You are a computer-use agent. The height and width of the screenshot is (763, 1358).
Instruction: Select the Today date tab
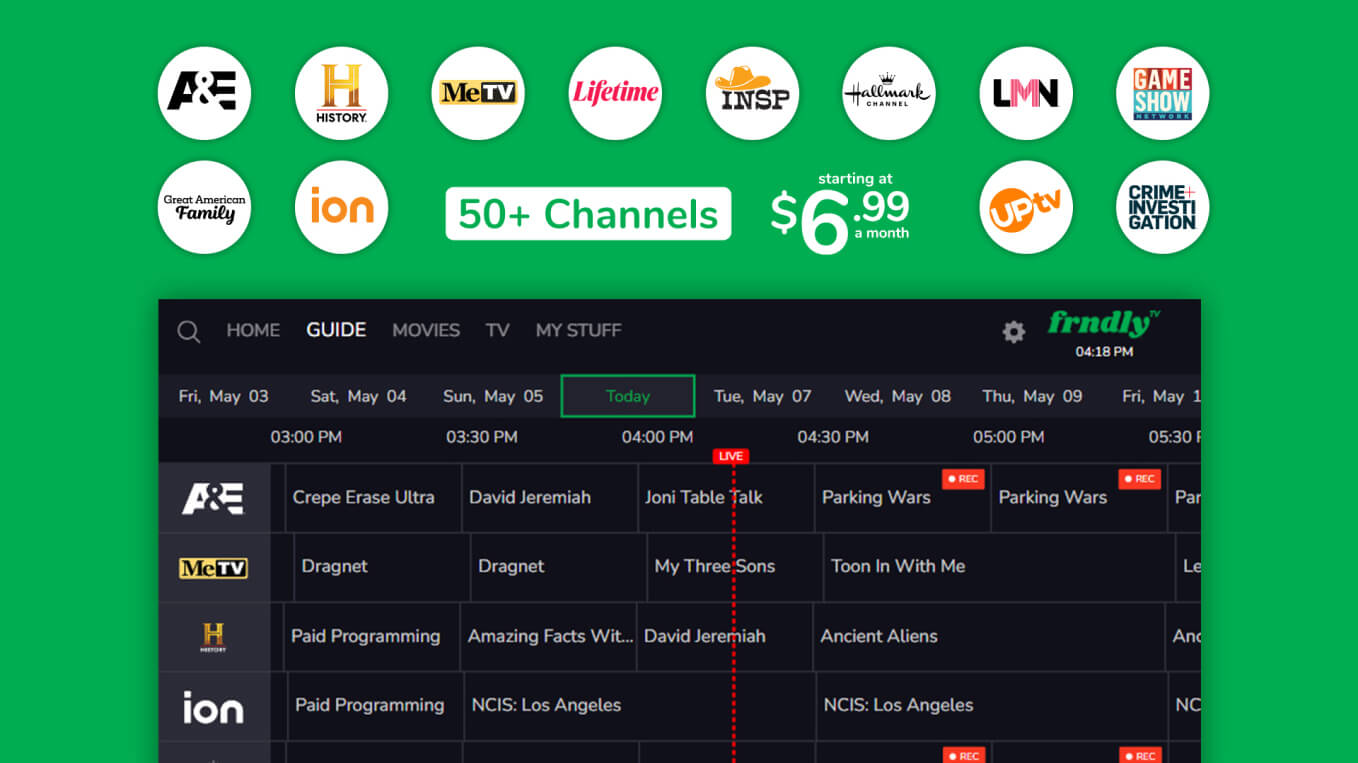click(x=628, y=395)
